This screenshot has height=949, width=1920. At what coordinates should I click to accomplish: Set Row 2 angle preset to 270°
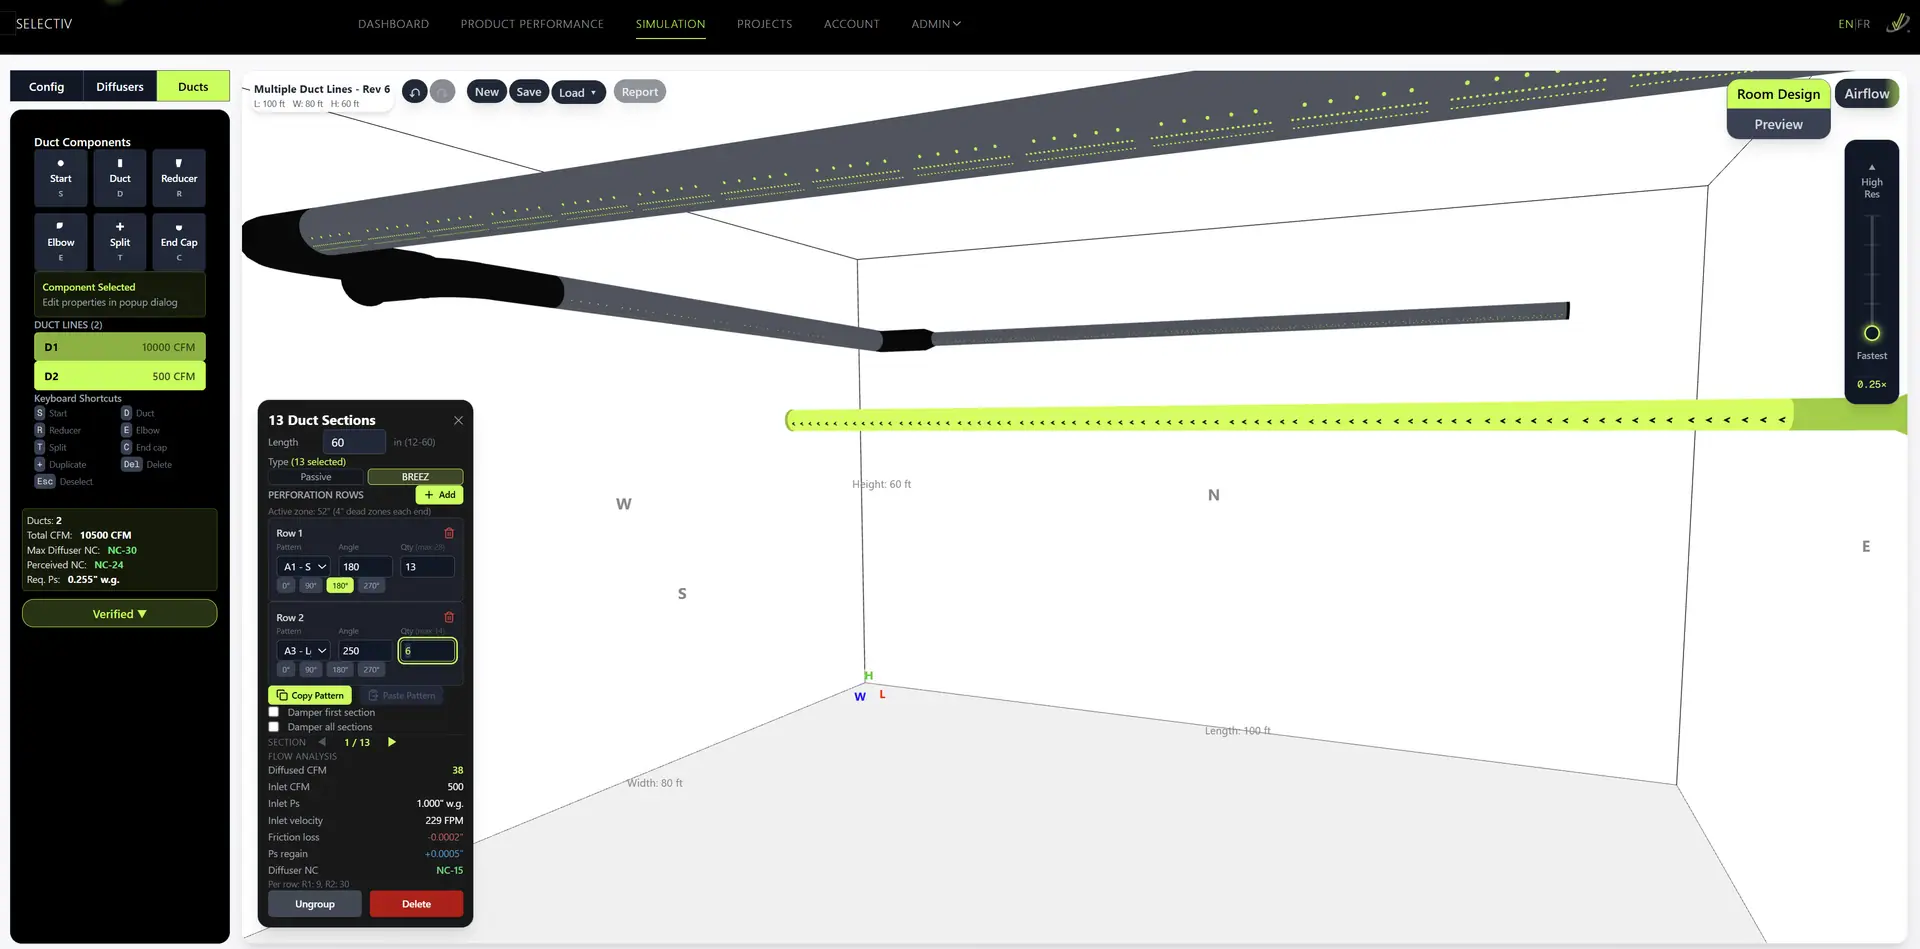click(371, 670)
